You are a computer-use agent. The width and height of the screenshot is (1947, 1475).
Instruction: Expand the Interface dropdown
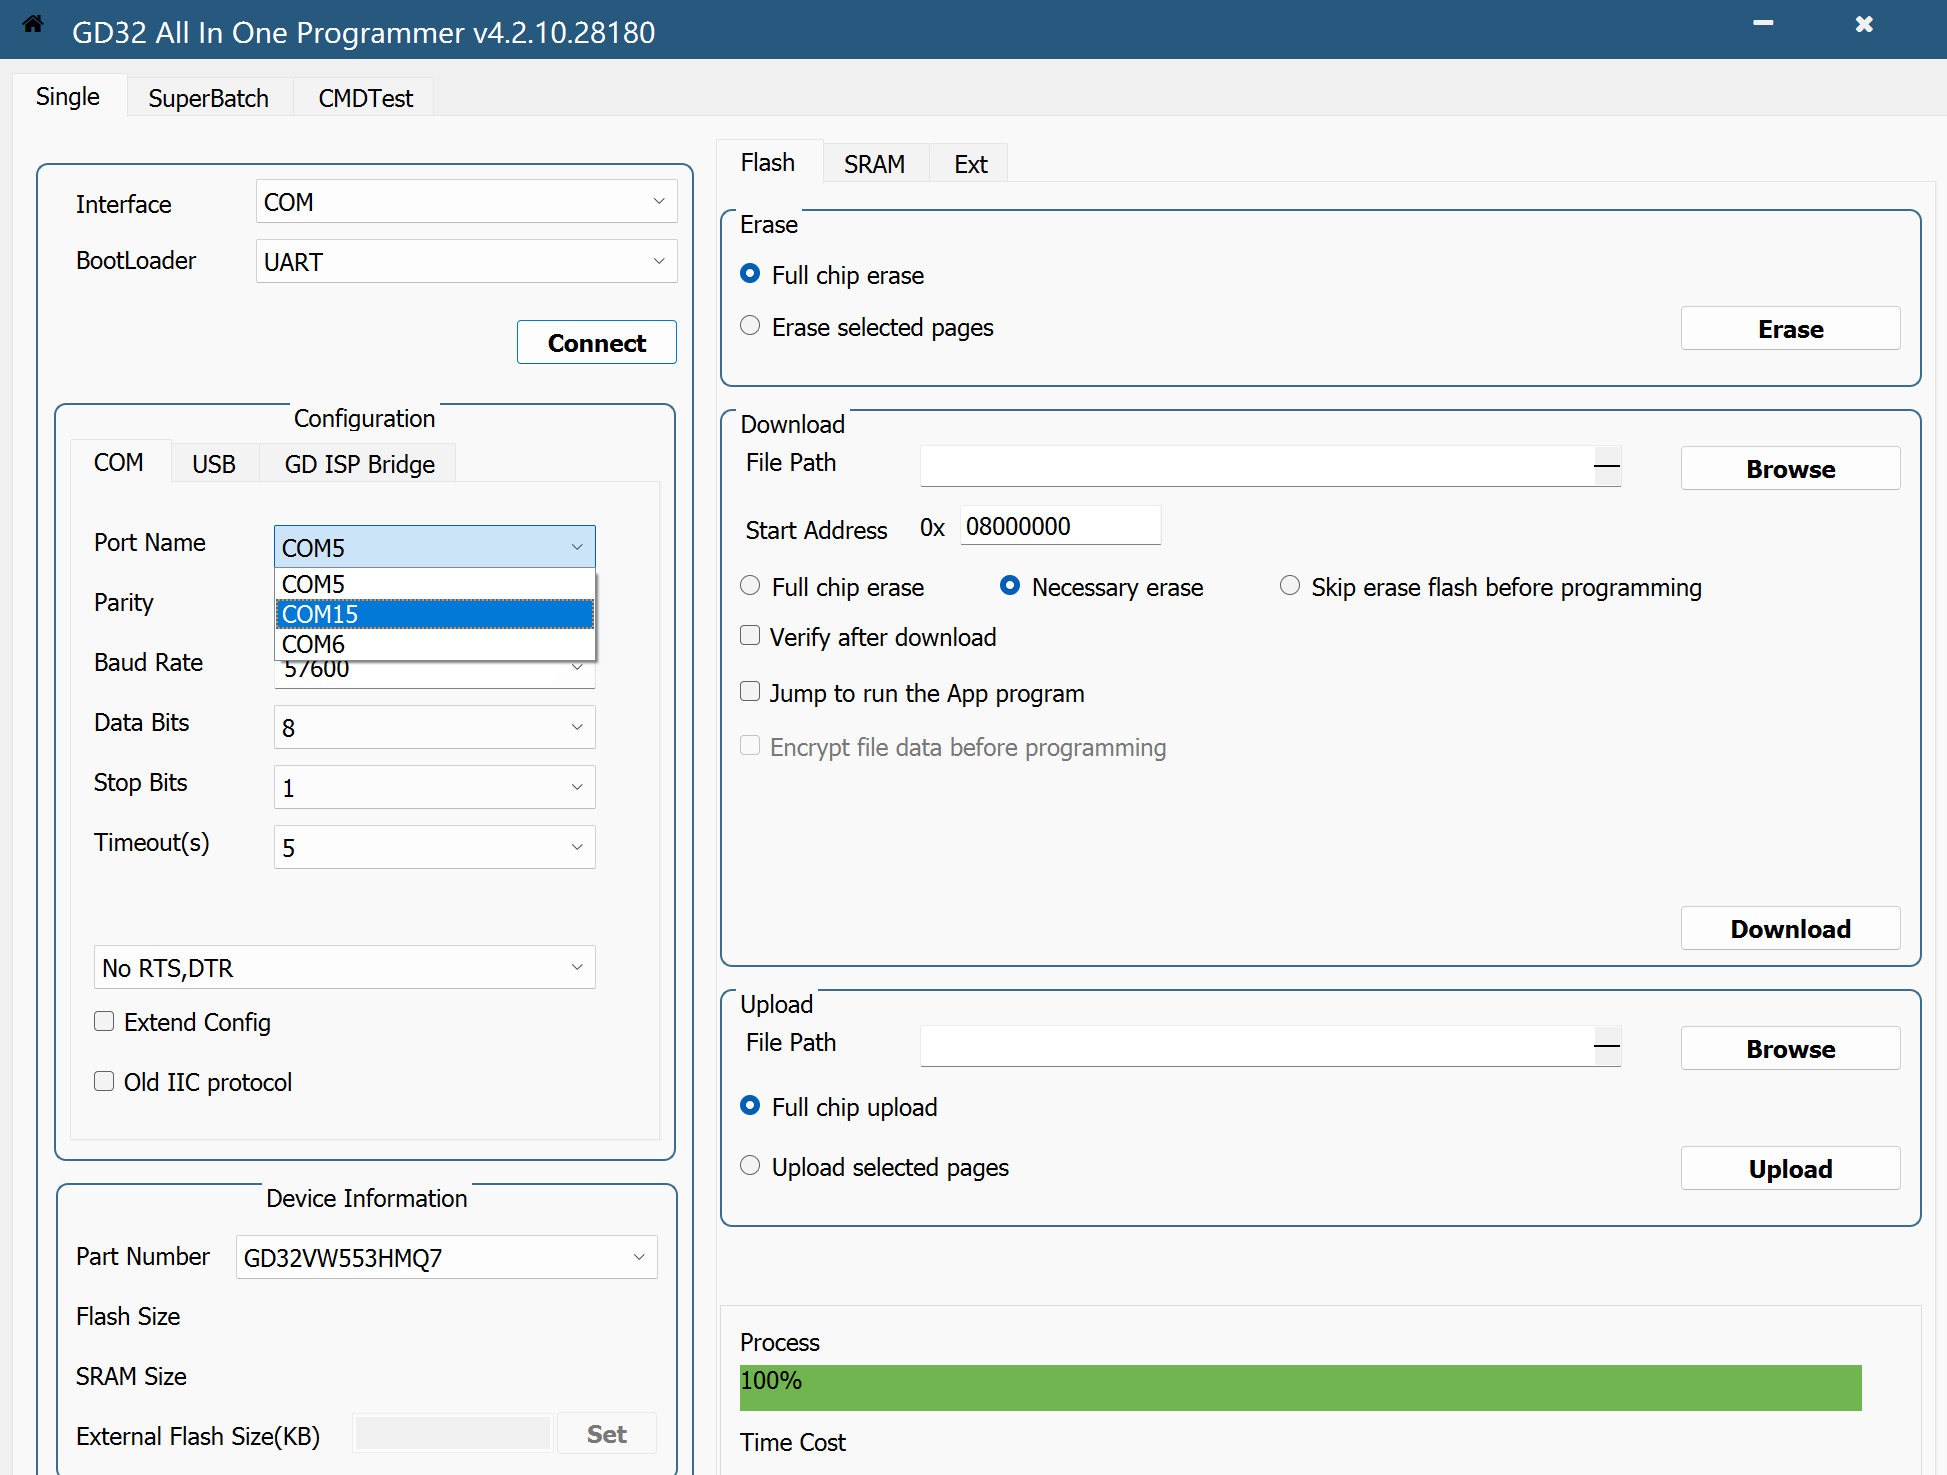point(467,201)
